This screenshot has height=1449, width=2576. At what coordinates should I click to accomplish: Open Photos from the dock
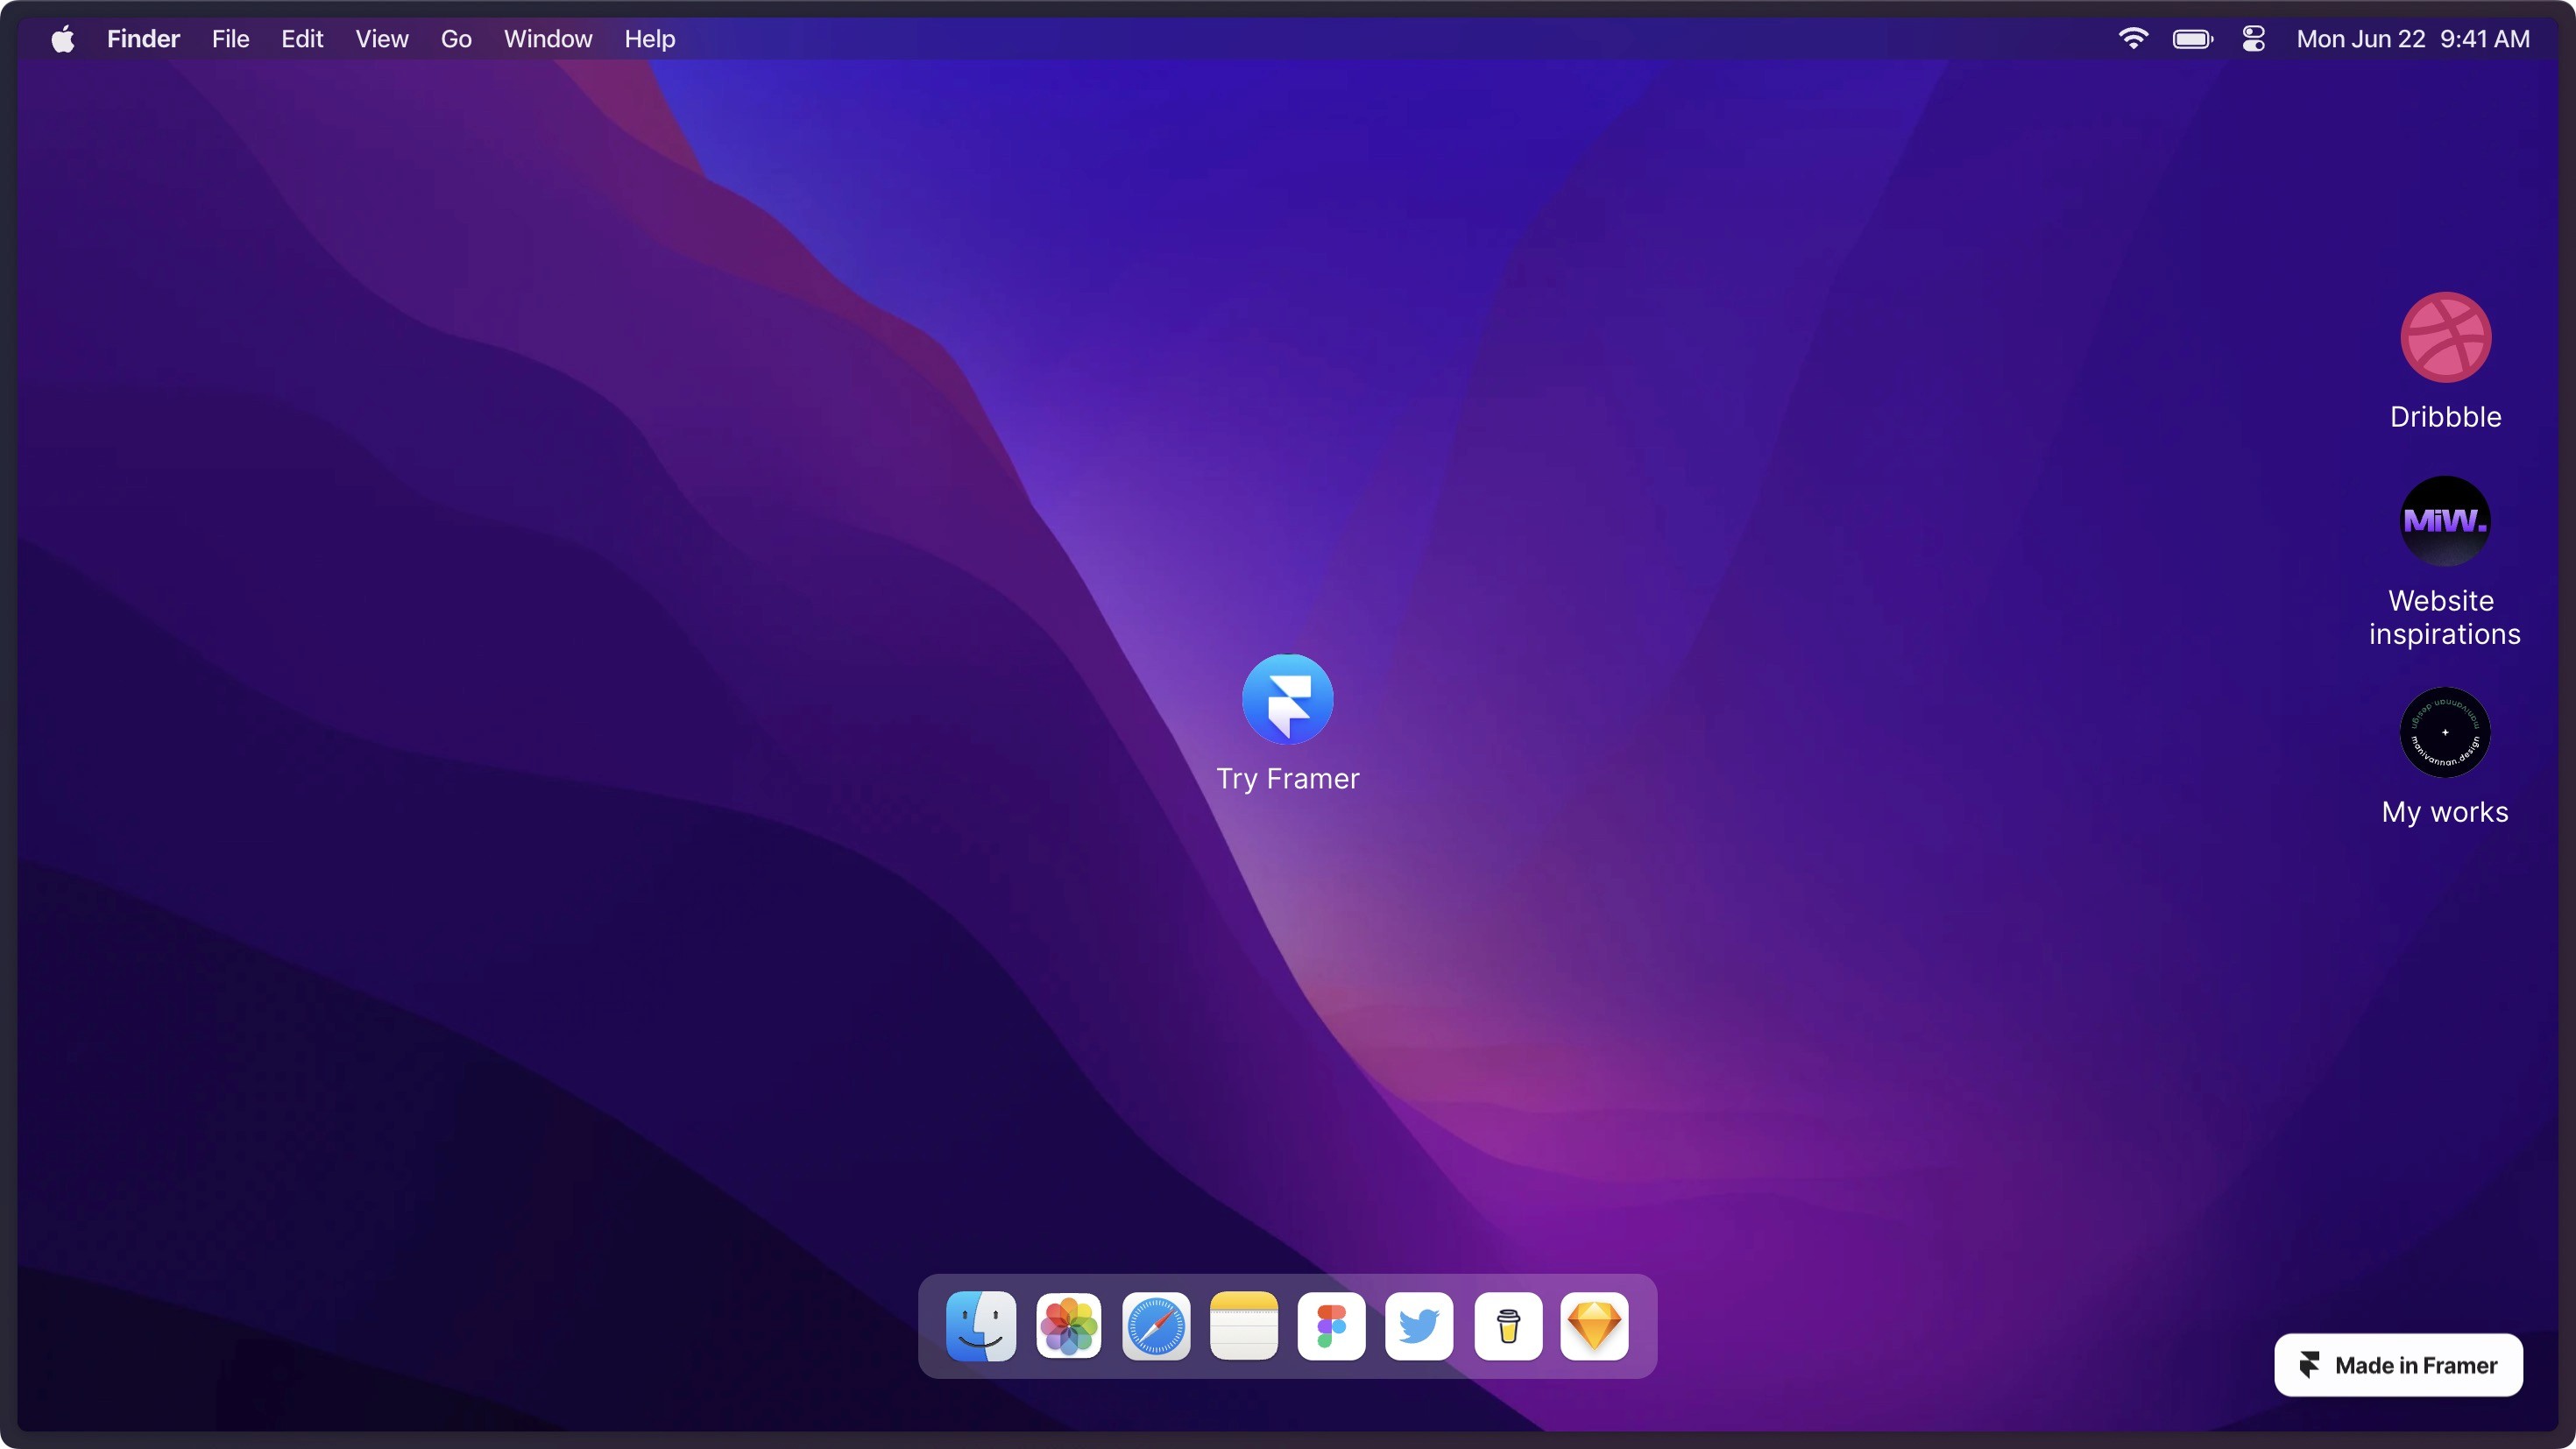tap(1069, 1326)
